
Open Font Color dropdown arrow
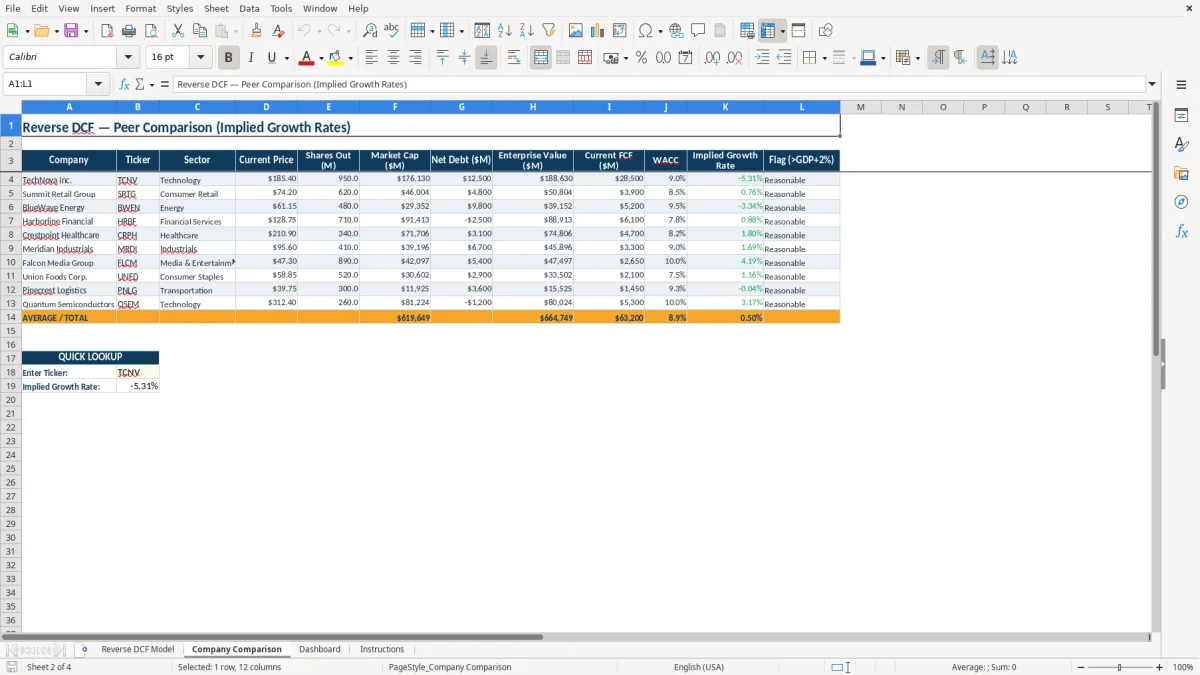[x=320, y=58]
